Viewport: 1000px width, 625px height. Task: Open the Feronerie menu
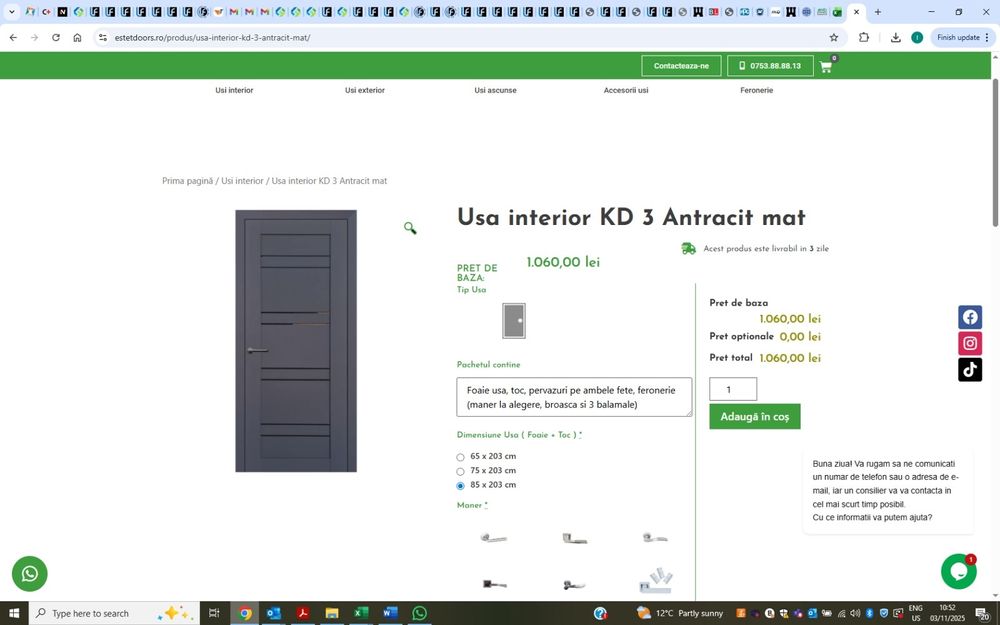[x=756, y=91]
